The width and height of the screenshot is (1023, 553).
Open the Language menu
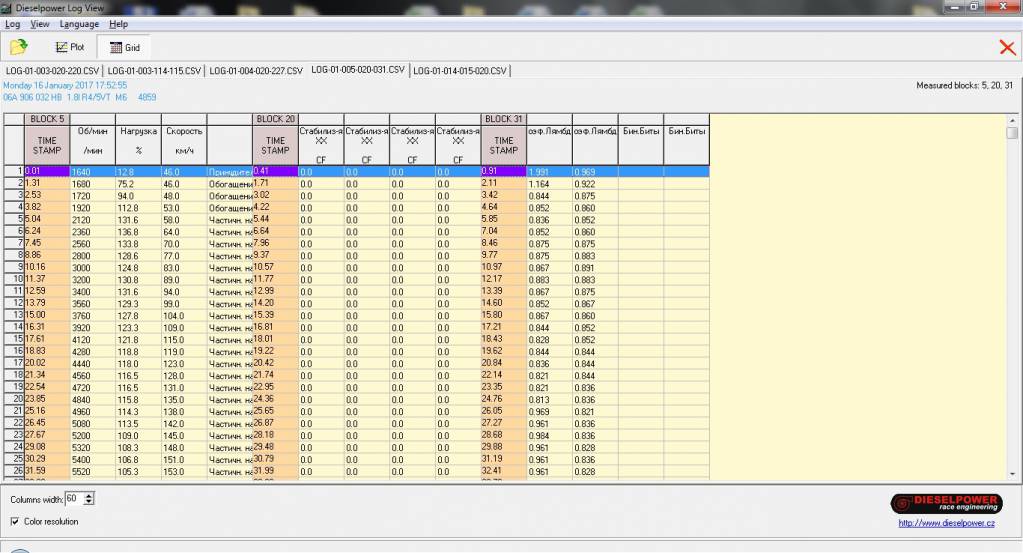tap(79, 24)
